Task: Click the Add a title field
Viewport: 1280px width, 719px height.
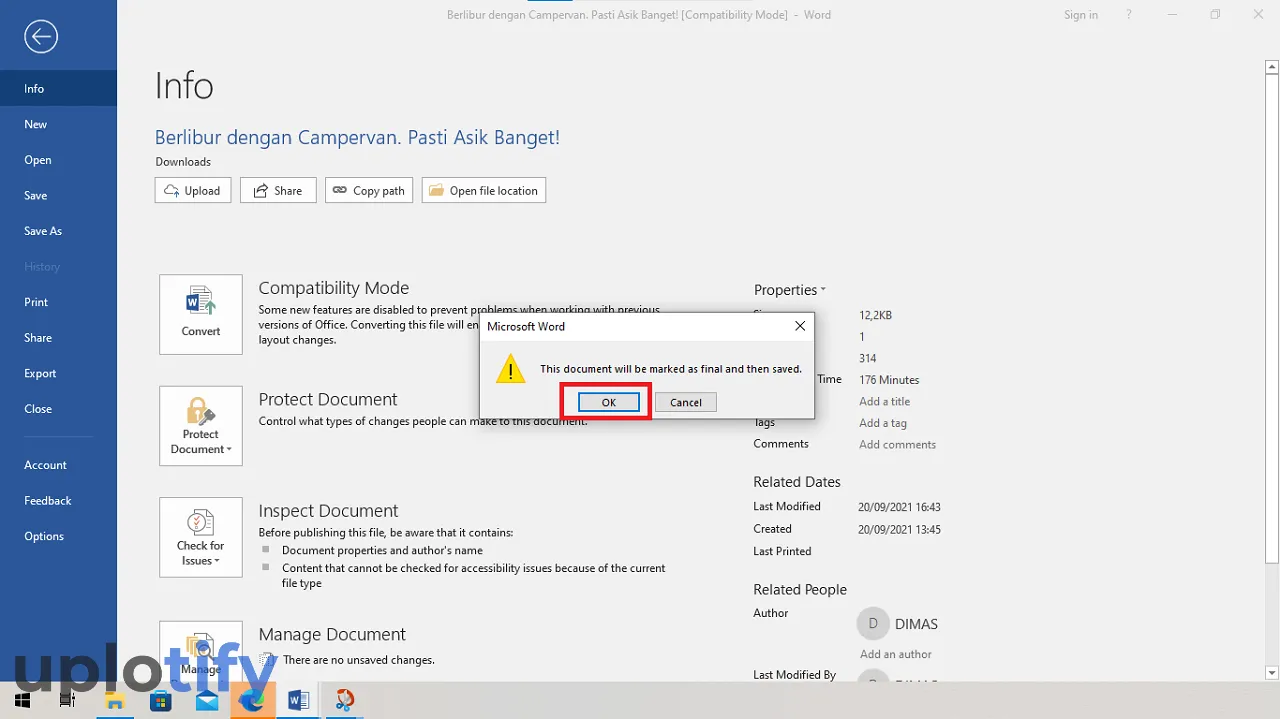Action: click(885, 401)
